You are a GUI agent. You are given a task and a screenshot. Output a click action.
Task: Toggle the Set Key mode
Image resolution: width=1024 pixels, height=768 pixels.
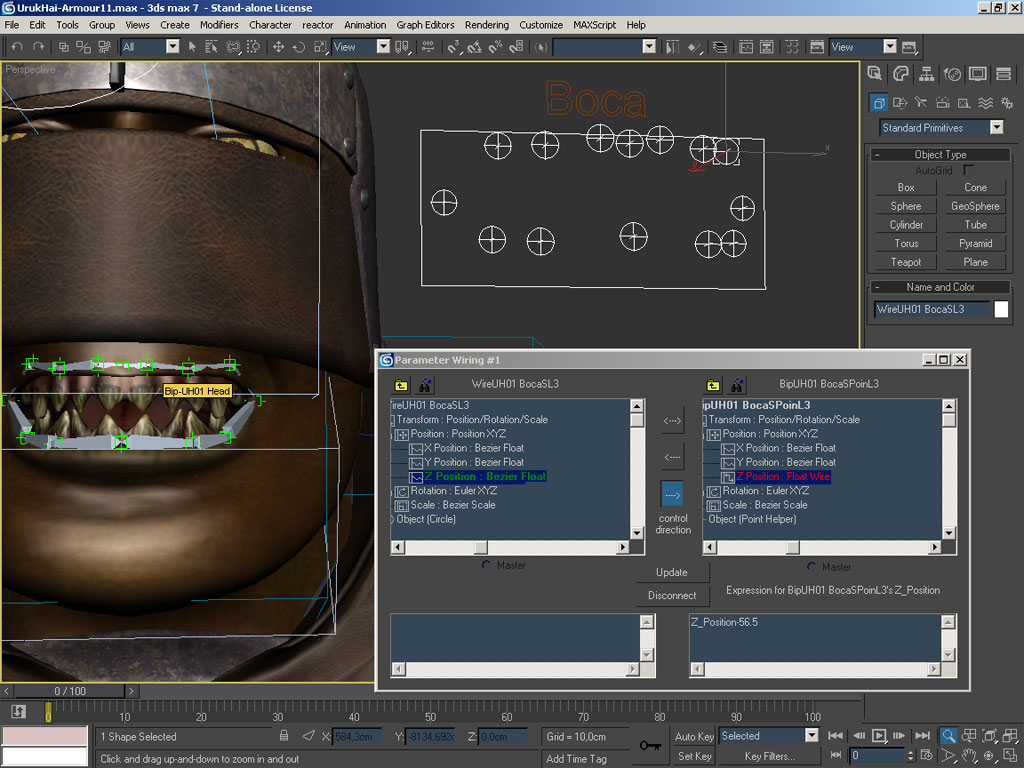(x=694, y=756)
